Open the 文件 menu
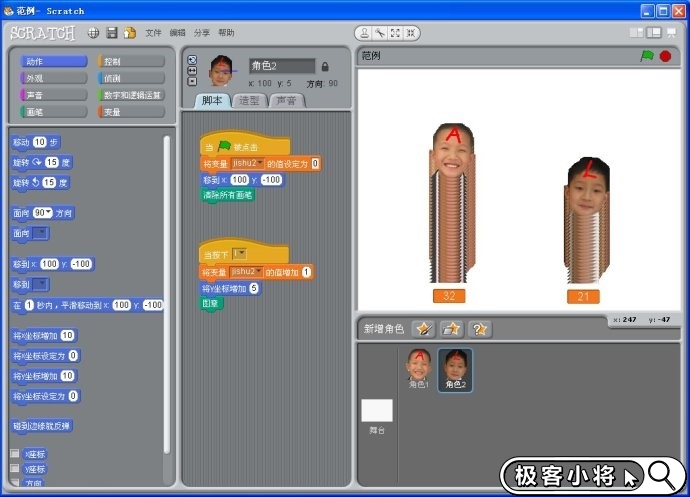This screenshot has width=690, height=497. tap(153, 33)
